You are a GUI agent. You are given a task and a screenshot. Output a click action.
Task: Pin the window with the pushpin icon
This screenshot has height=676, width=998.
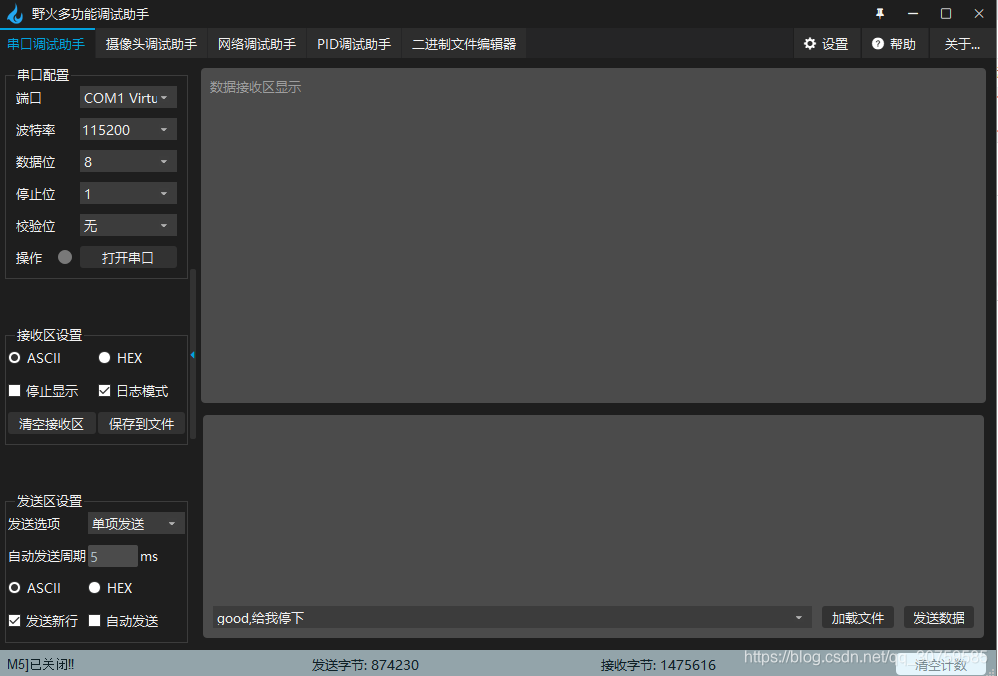tap(880, 13)
